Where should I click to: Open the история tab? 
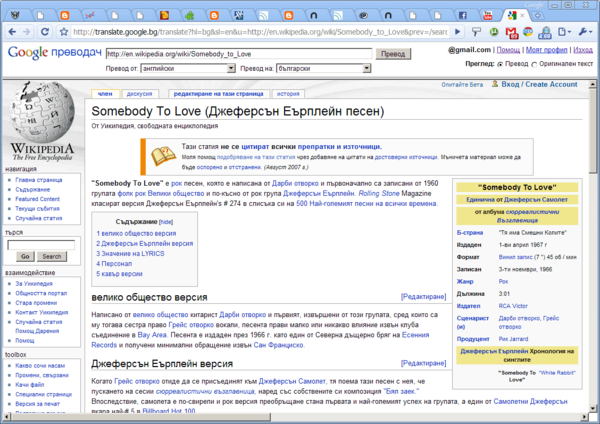pos(288,94)
